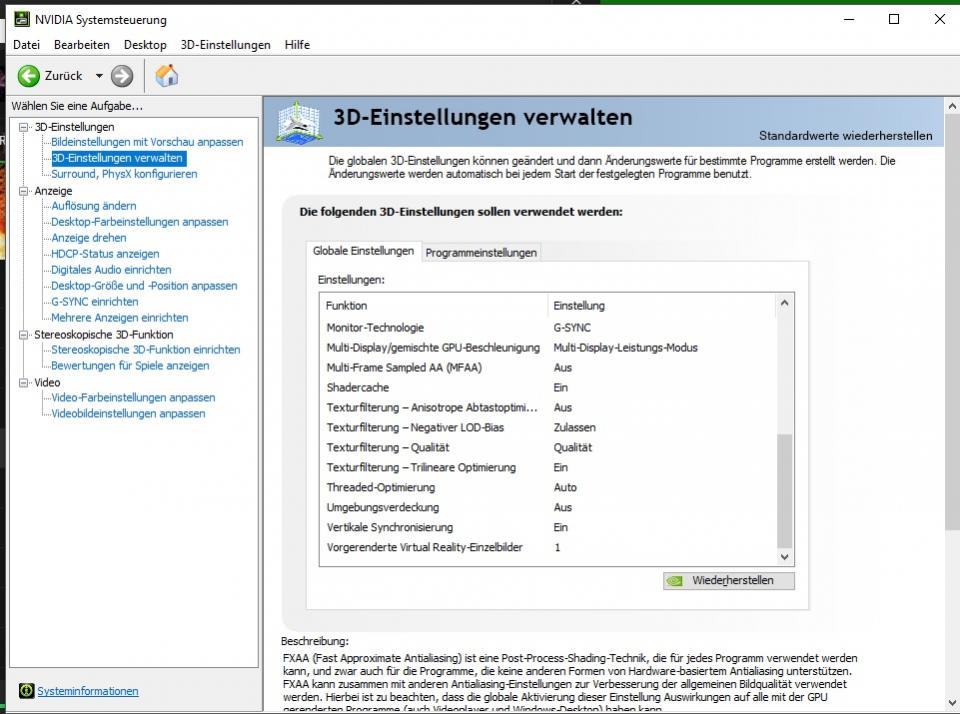Screen dimensions: 960x714
Task: Open Digitales Audio einrichten
Action: 111,269
